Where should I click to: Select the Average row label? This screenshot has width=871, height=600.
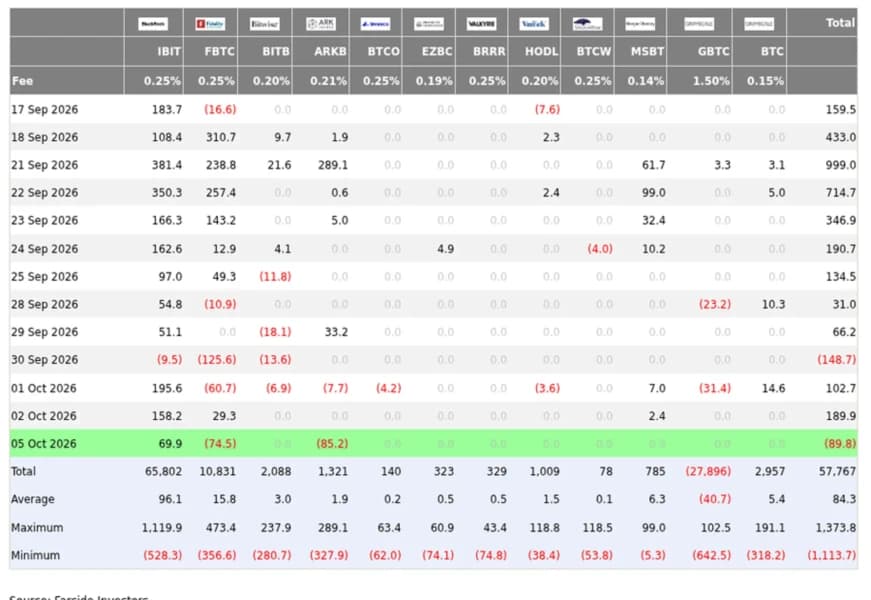click(33, 499)
